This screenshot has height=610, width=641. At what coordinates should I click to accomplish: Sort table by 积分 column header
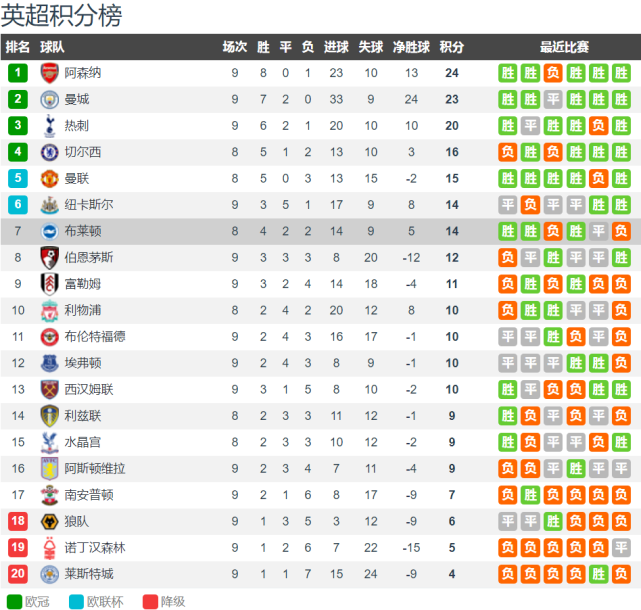click(x=452, y=47)
